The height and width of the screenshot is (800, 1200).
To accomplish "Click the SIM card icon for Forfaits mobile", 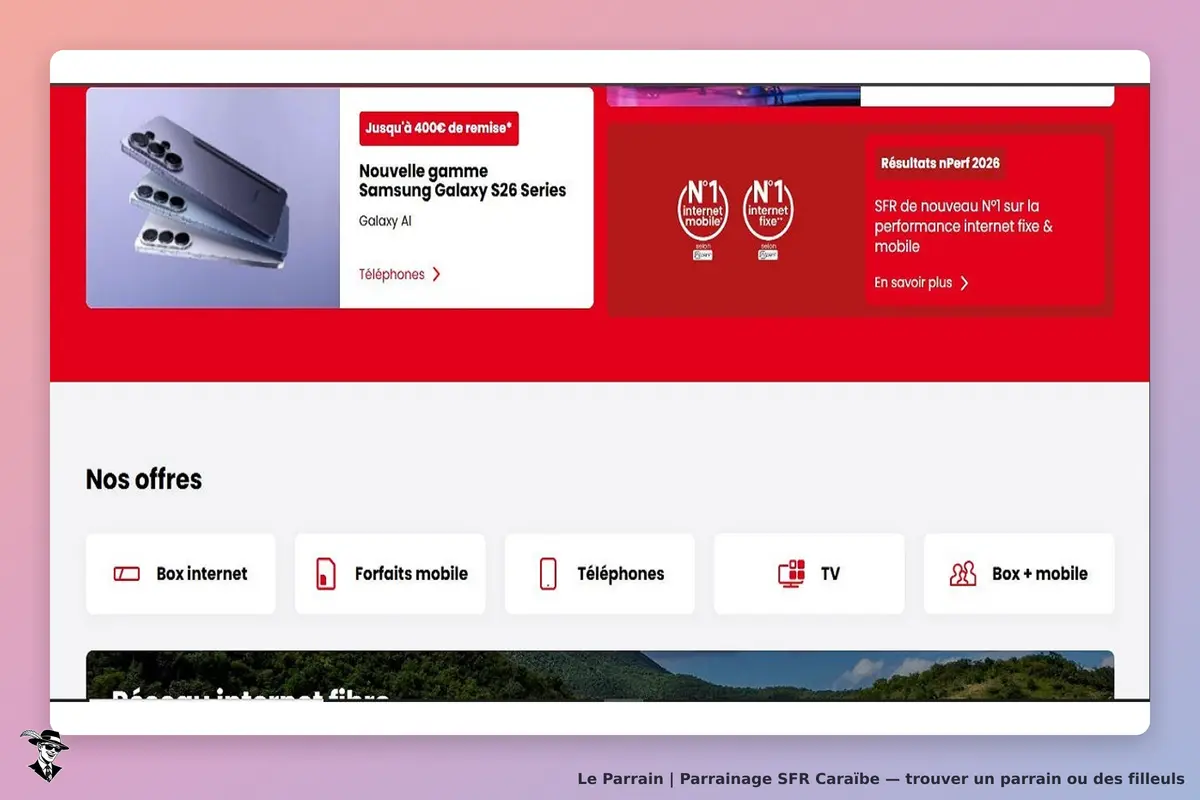I will coord(326,574).
